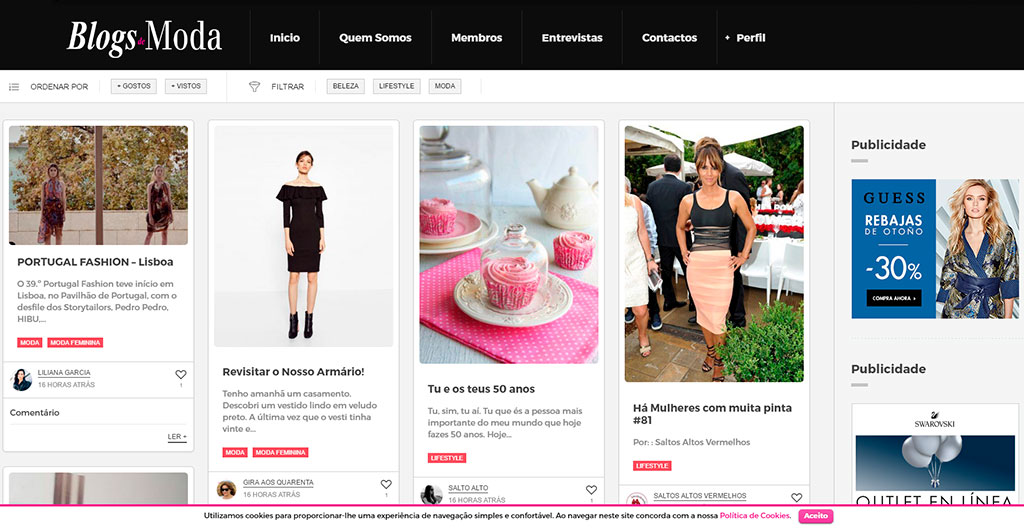Accept cookies with the Aceito button
Viewport: 1024px width, 530px height.
pos(815,516)
